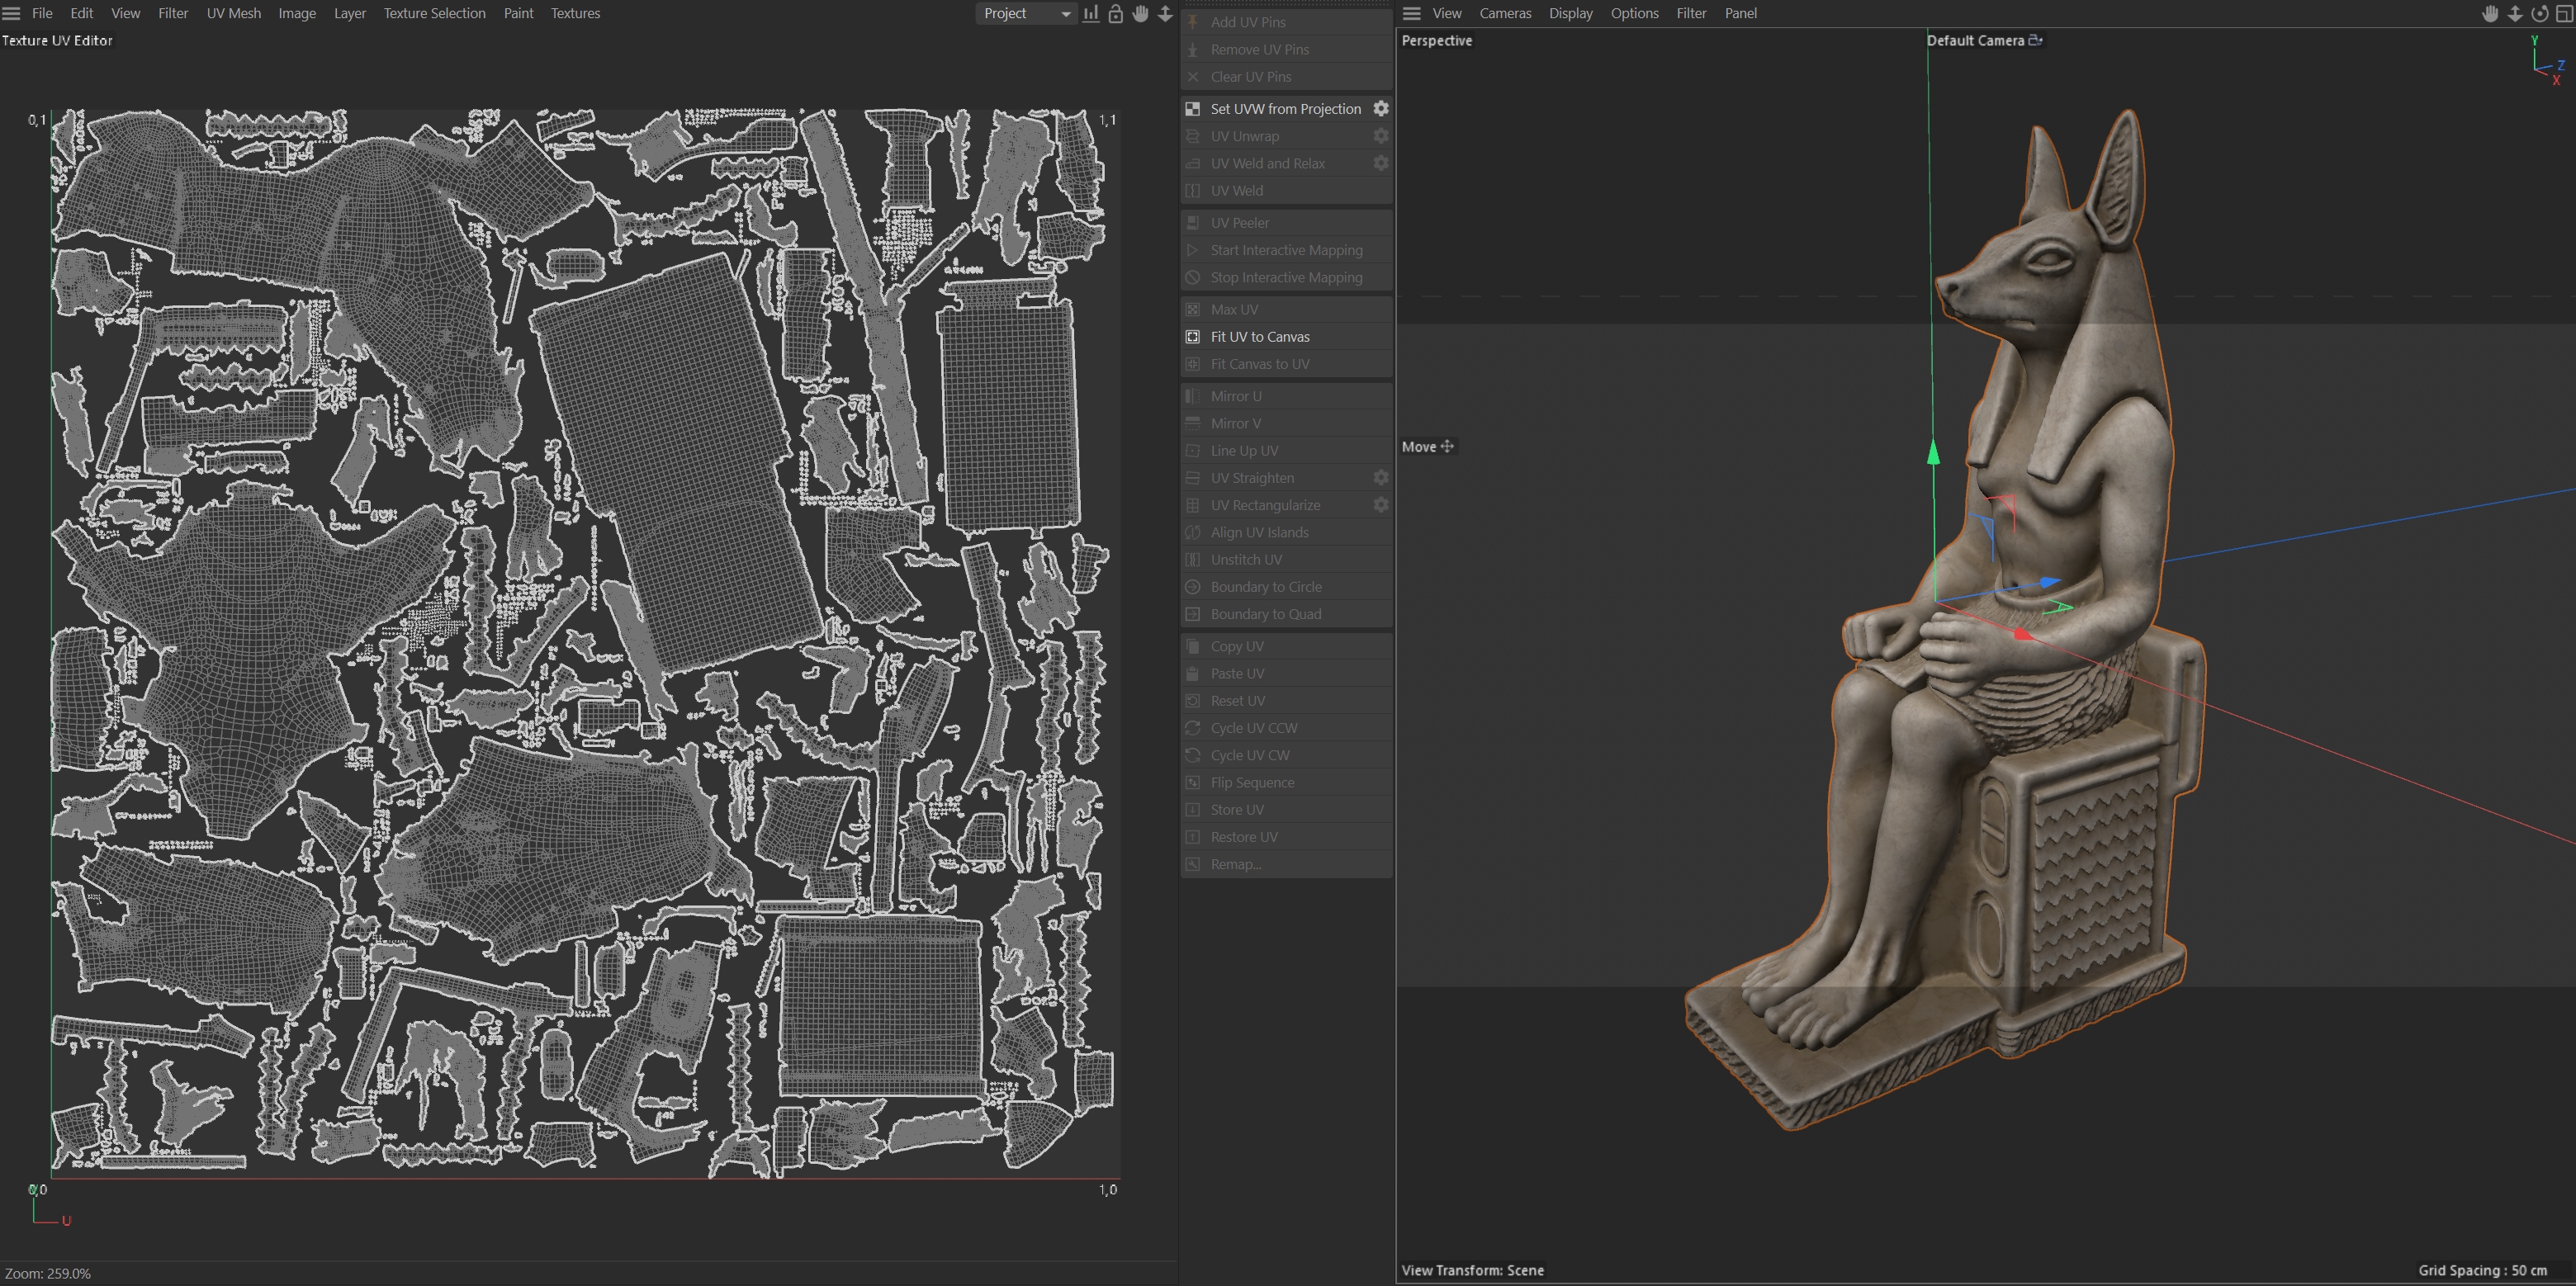This screenshot has width=2576, height=1286.
Task: Click Set UVW from Projection command
Action: [x=1285, y=109]
